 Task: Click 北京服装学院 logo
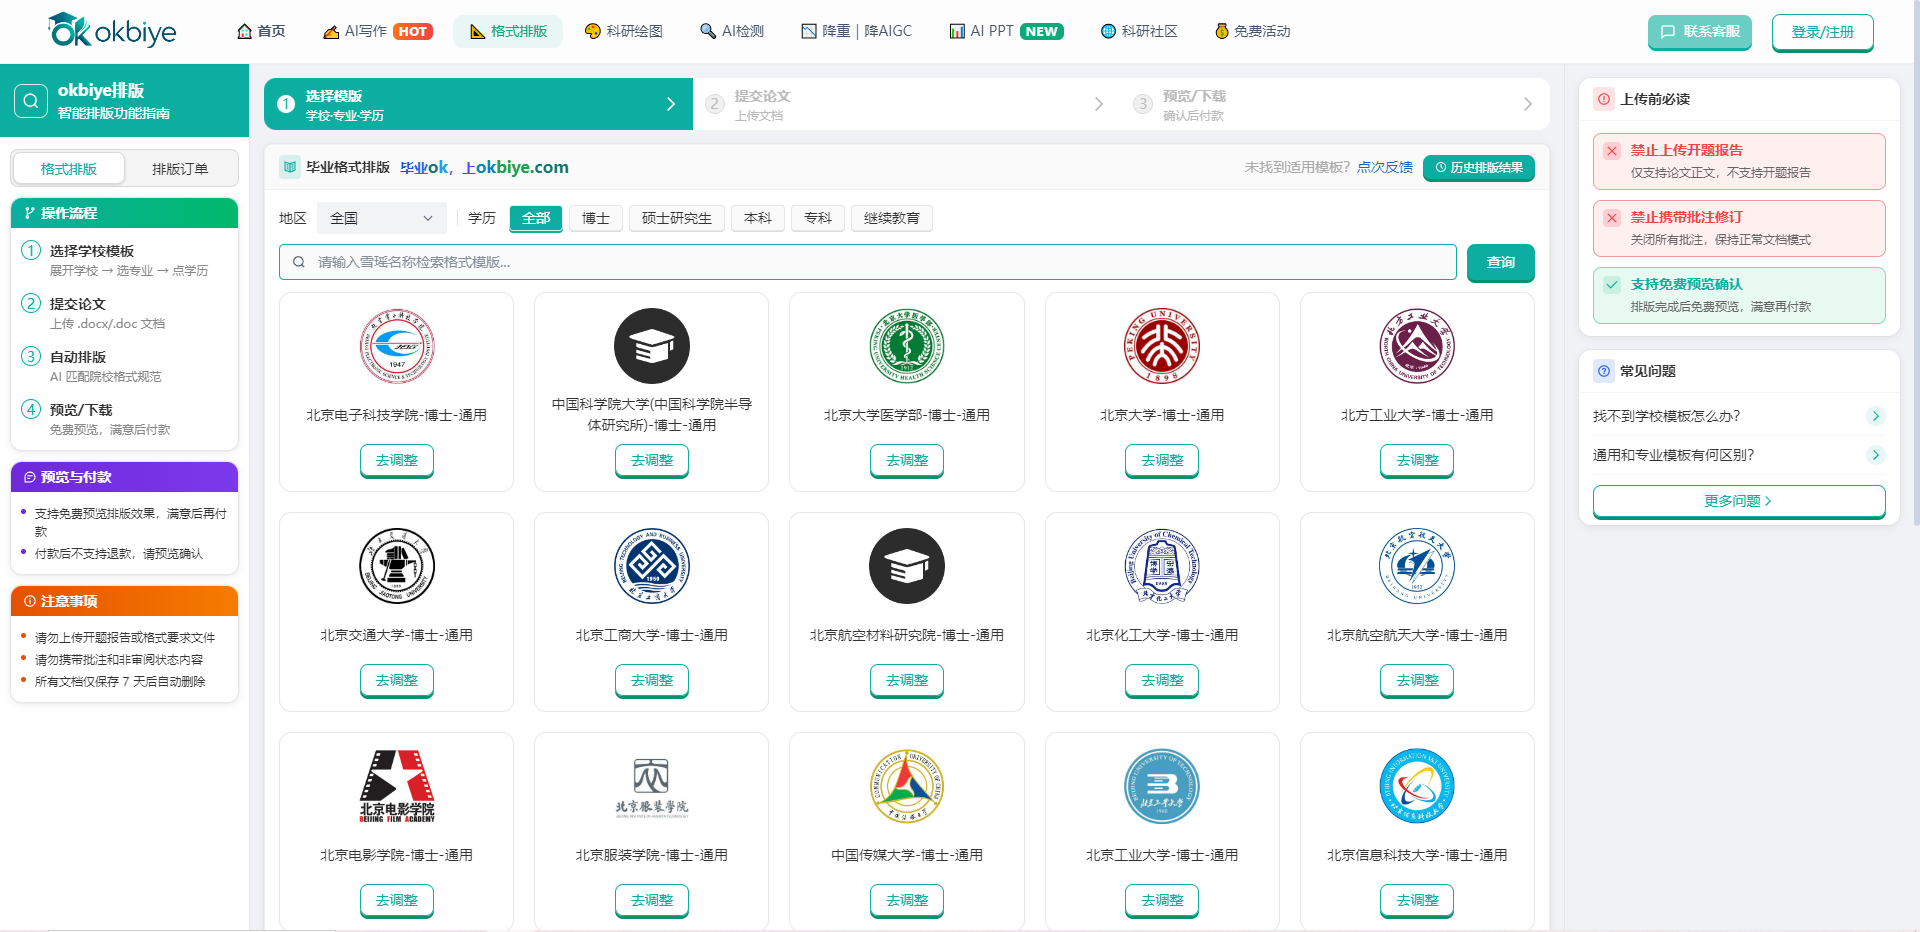pos(652,786)
